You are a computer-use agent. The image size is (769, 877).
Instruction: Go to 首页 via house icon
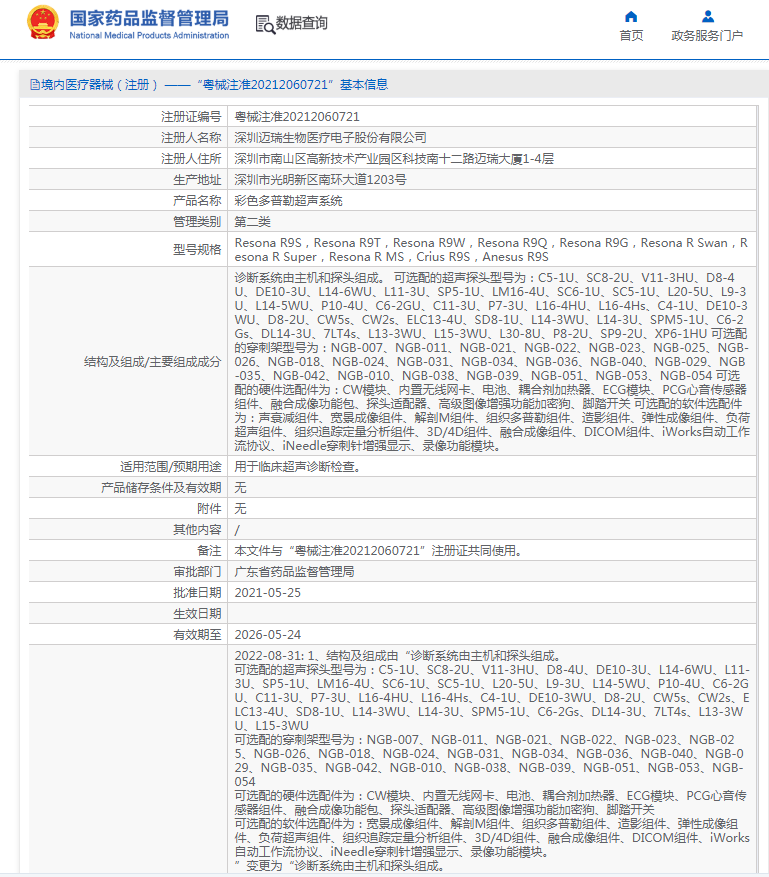(631, 16)
